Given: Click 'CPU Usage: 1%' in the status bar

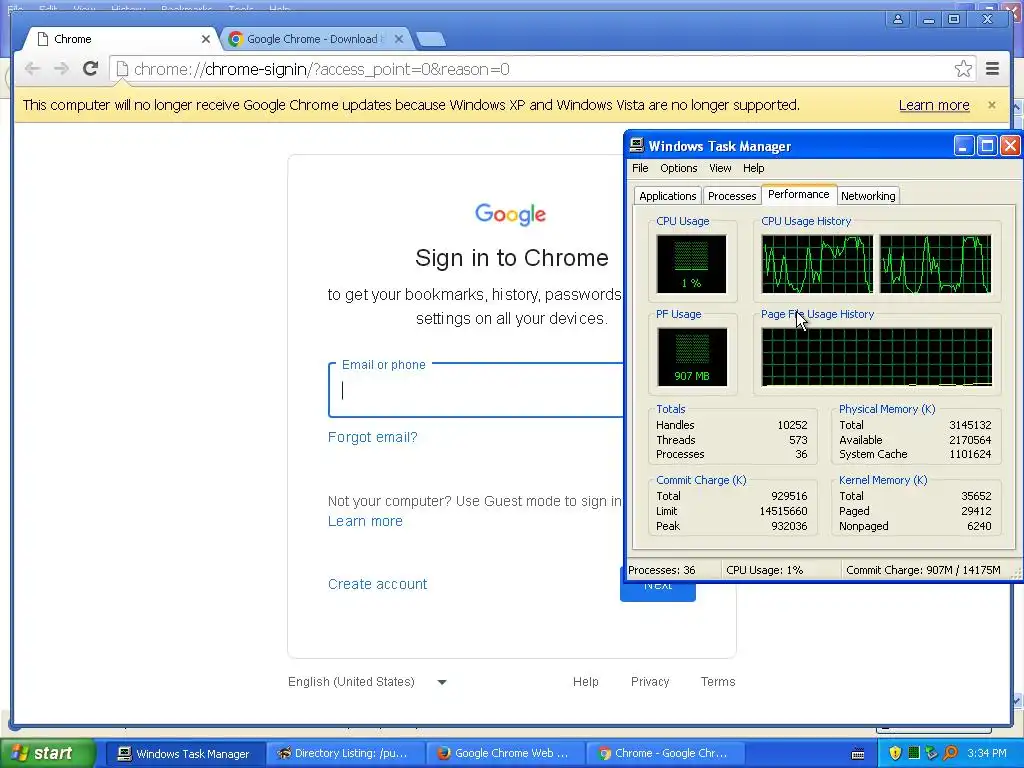Looking at the screenshot, I should pyautogui.click(x=764, y=570).
